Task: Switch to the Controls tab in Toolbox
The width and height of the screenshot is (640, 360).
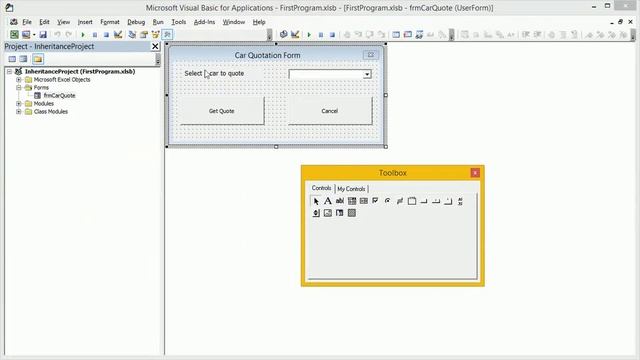Action: click(x=321, y=188)
